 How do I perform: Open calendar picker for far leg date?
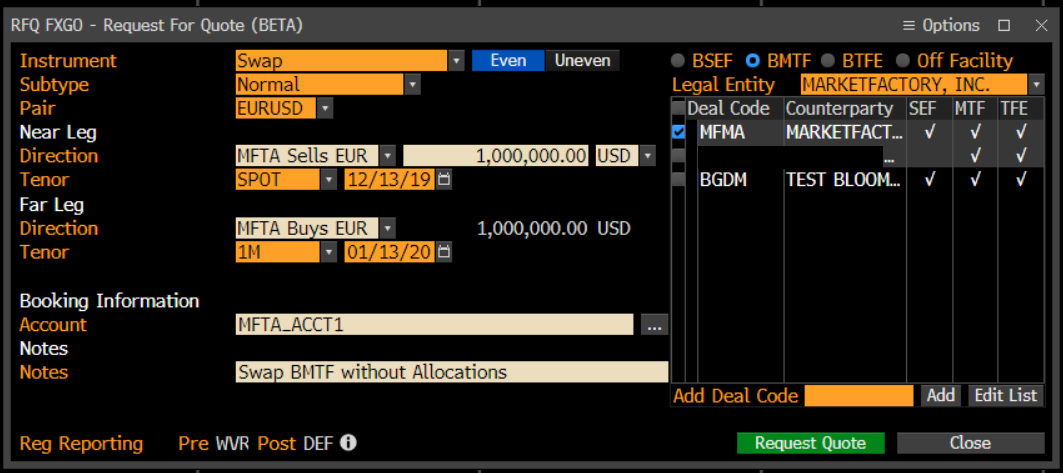(444, 252)
